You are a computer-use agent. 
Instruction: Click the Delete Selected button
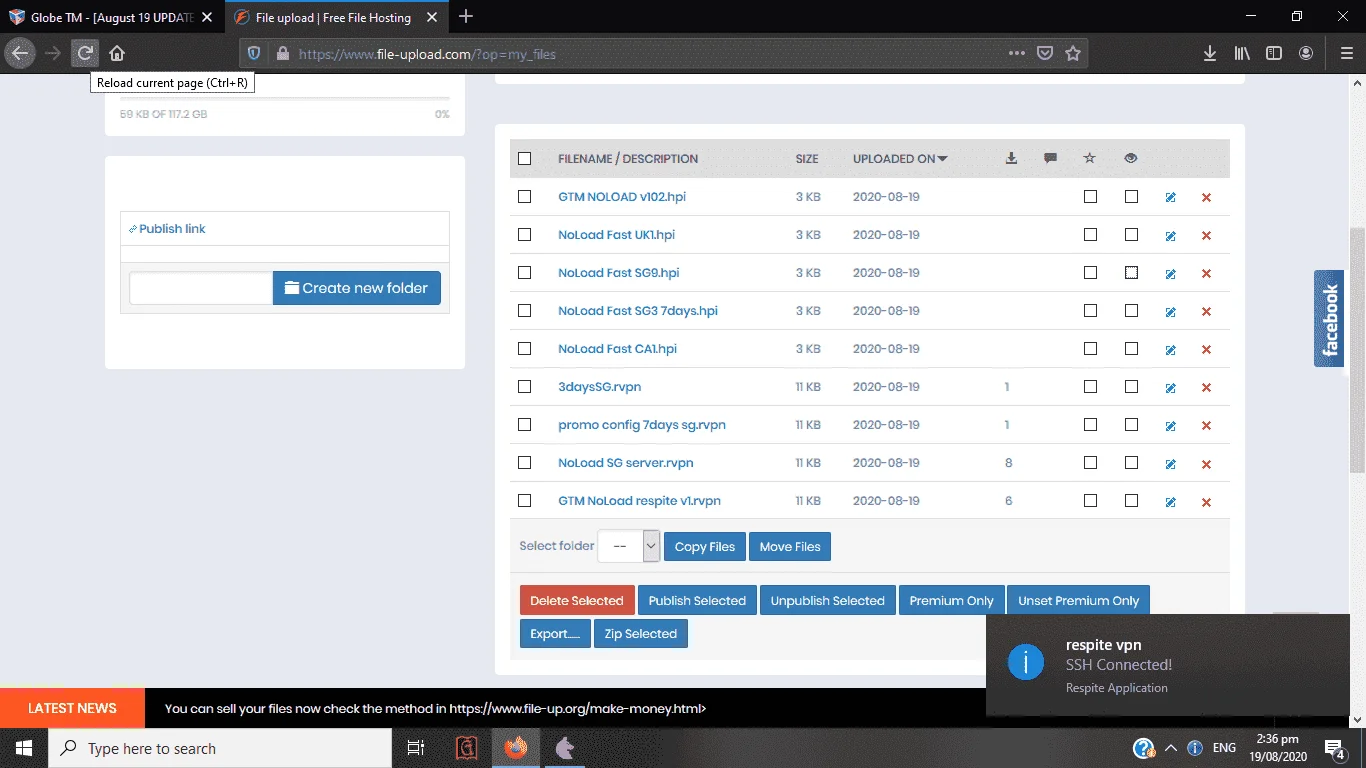pyautogui.click(x=577, y=601)
